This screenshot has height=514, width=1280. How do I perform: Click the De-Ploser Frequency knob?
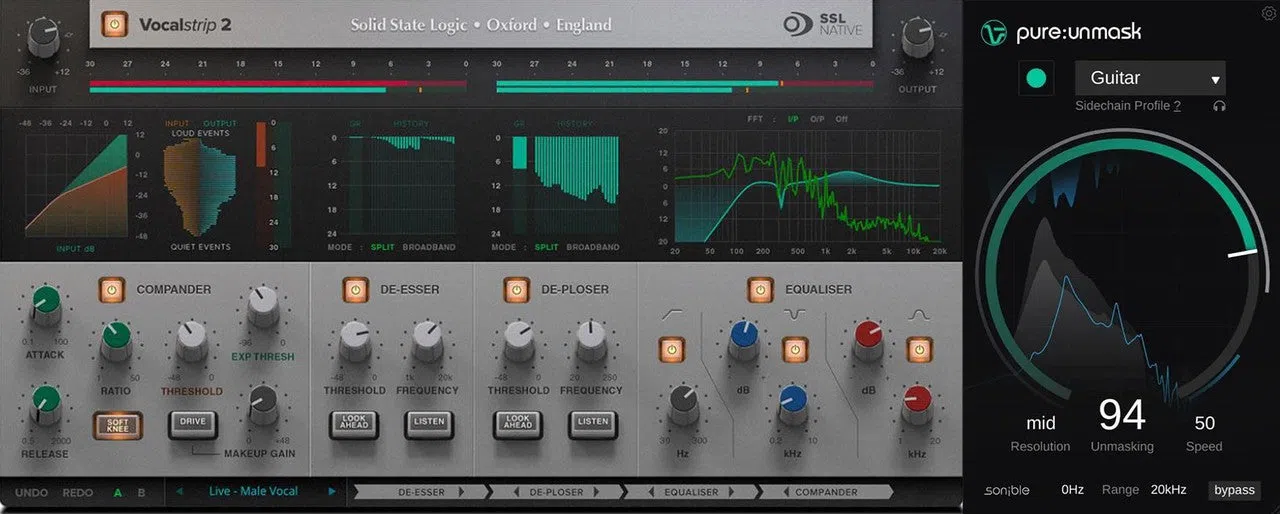click(591, 342)
